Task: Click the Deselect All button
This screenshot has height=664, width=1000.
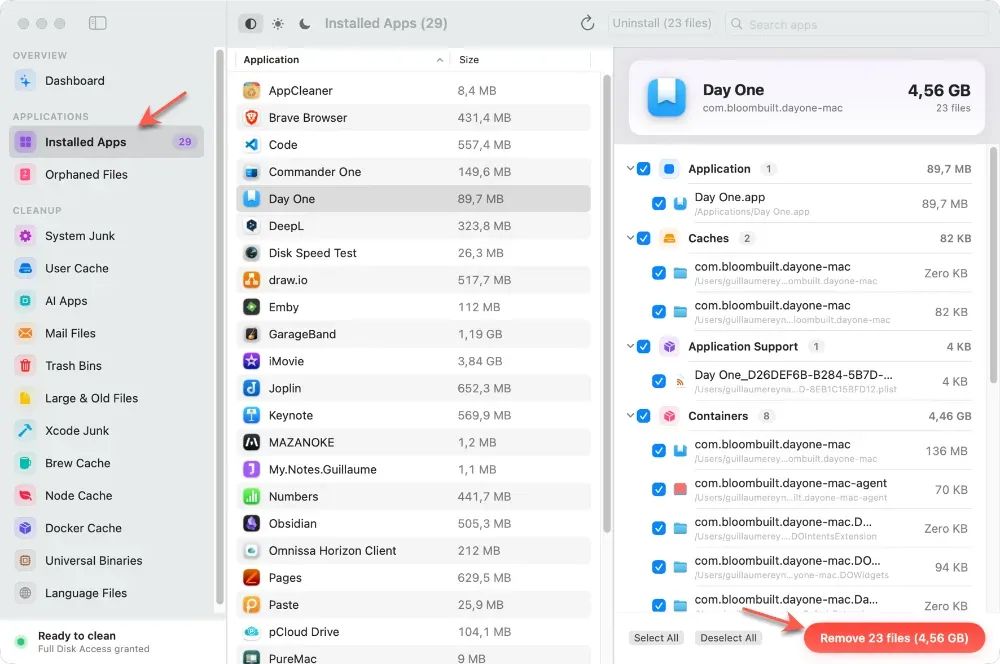Action: [x=728, y=638]
